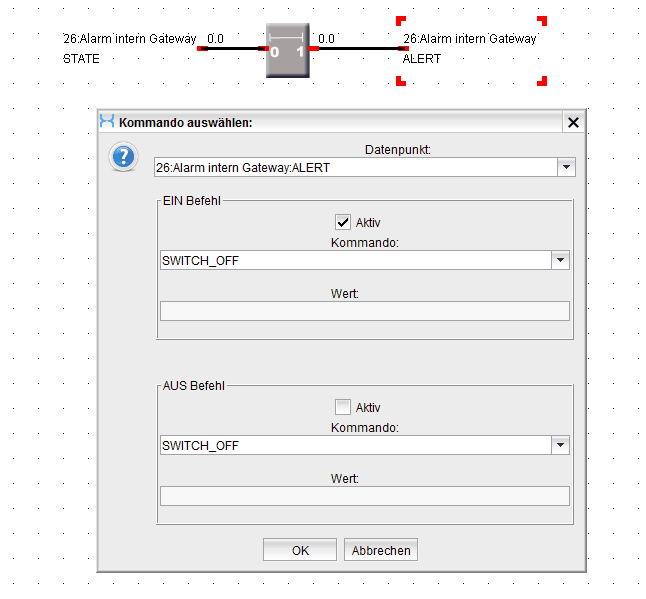Screen dimensions: 646x599
Task: Click the red output connector of the logic block
Action: 313,48
